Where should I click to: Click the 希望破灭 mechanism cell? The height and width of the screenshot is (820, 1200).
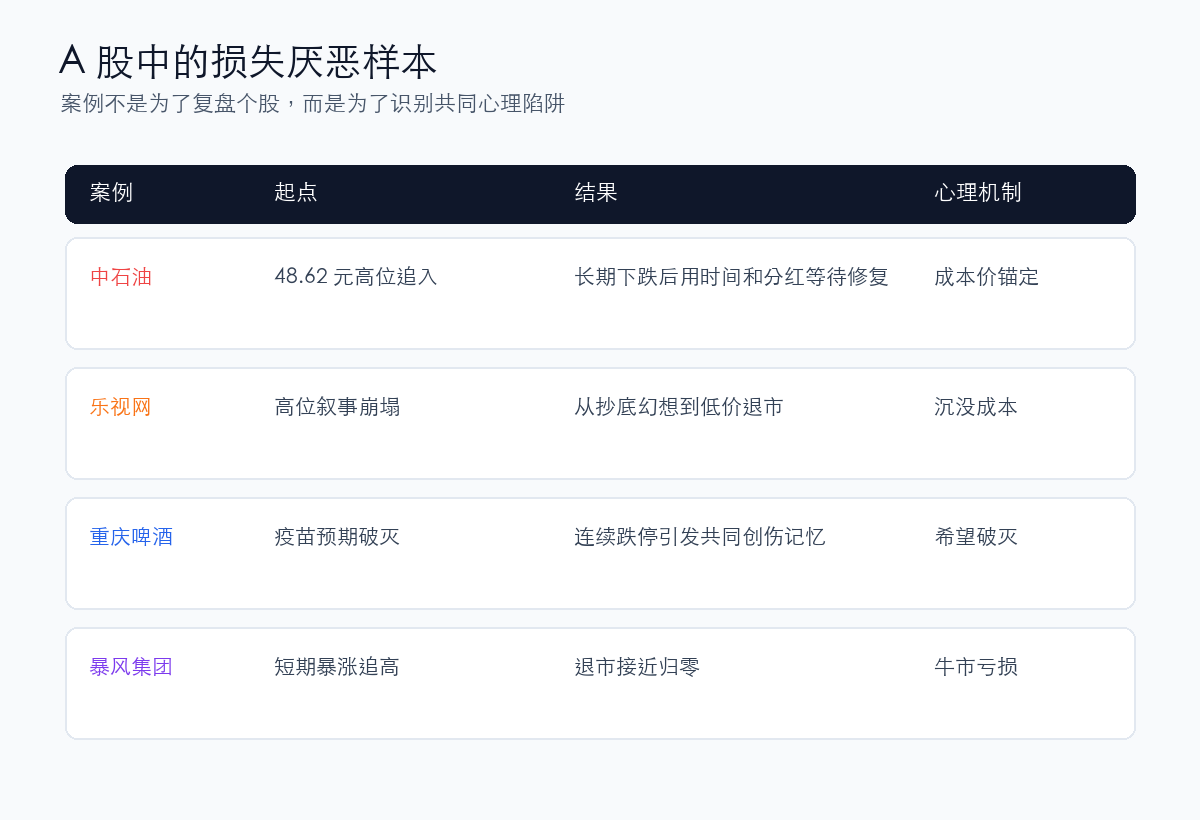click(x=976, y=537)
